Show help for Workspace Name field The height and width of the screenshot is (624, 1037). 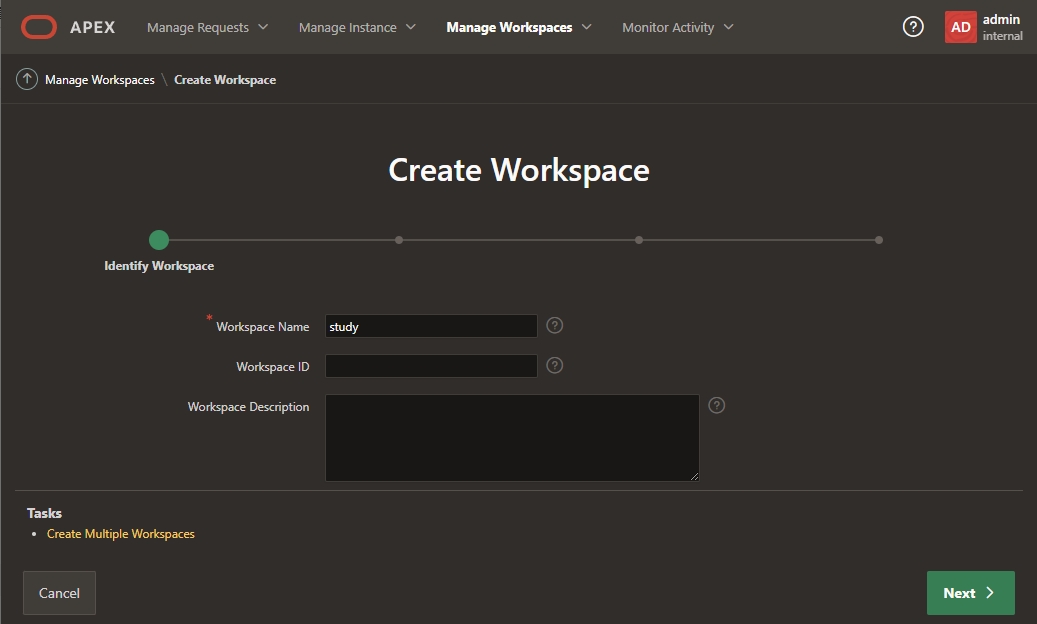tap(555, 326)
